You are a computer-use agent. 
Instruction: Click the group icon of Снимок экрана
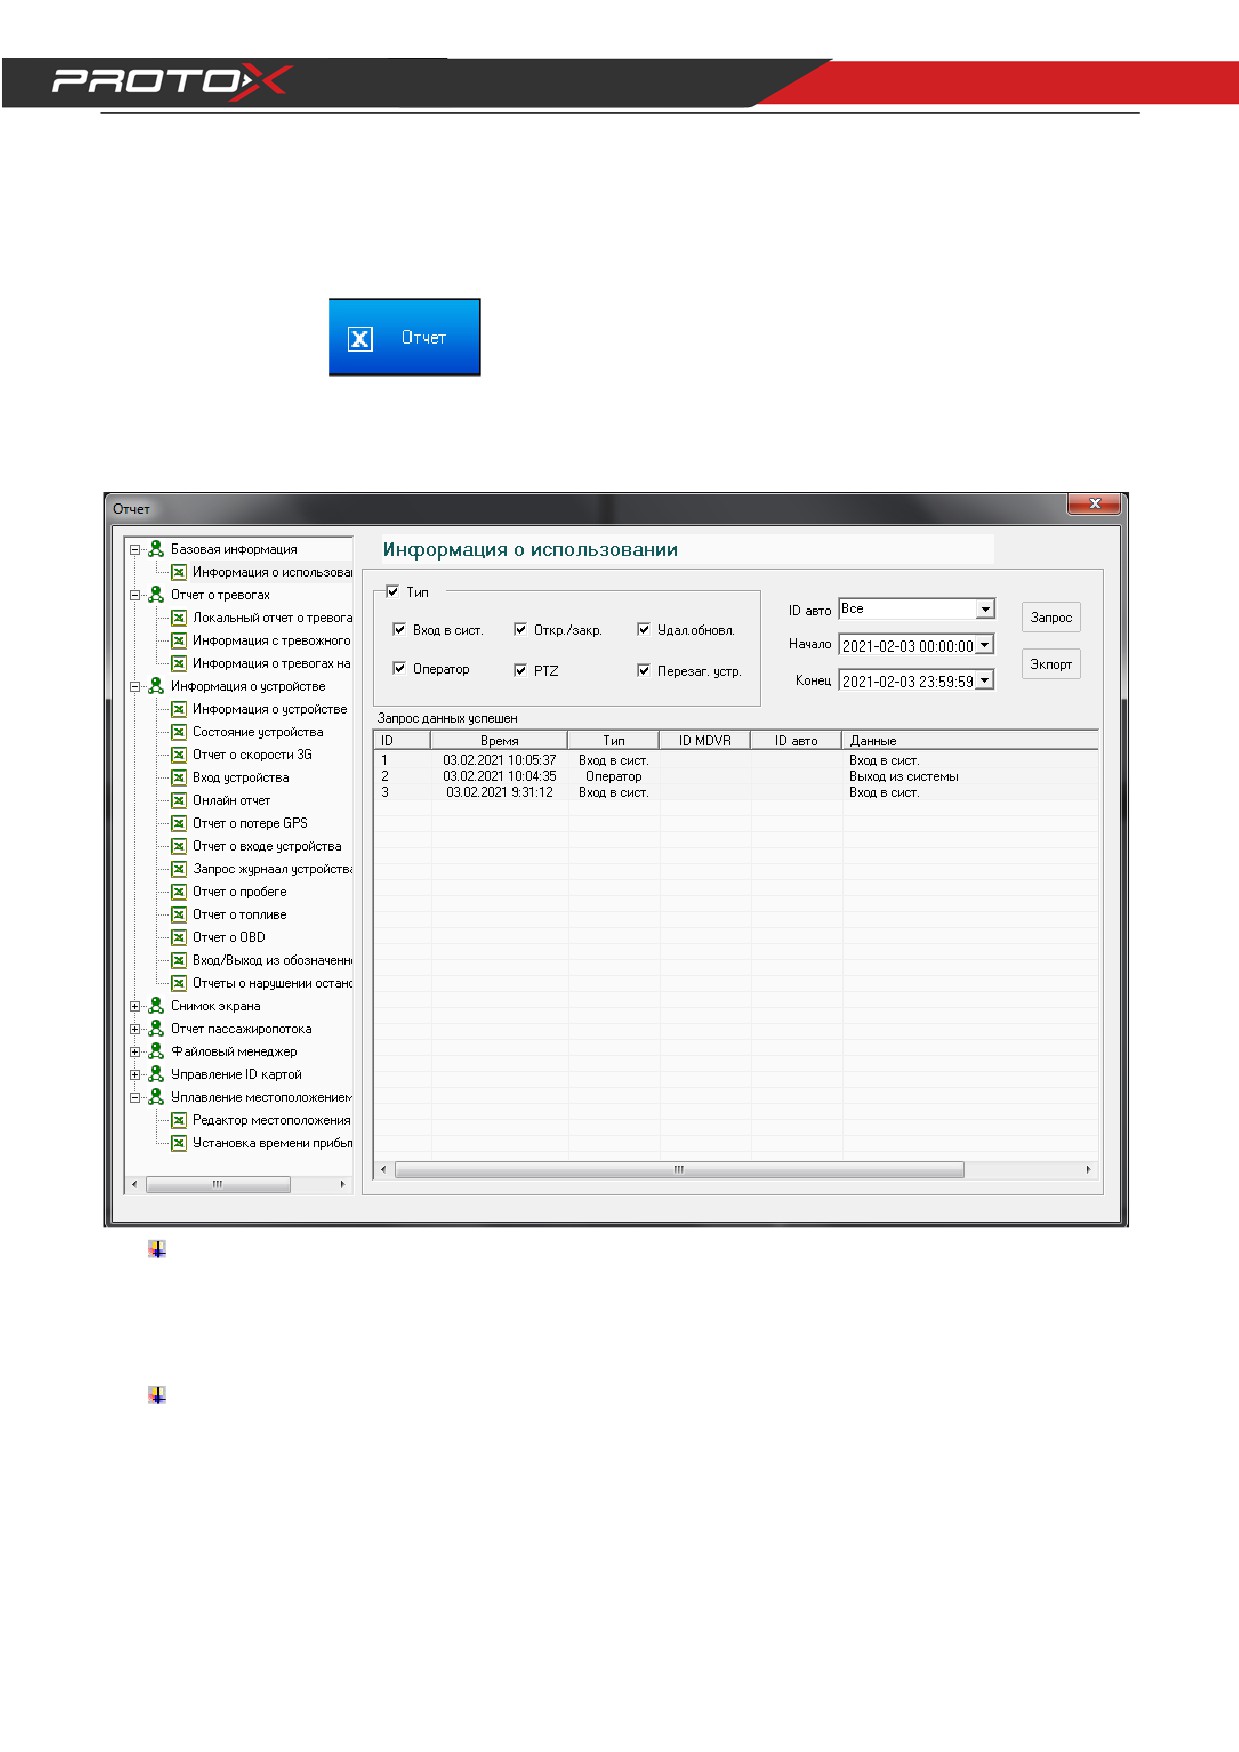pos(156,1006)
